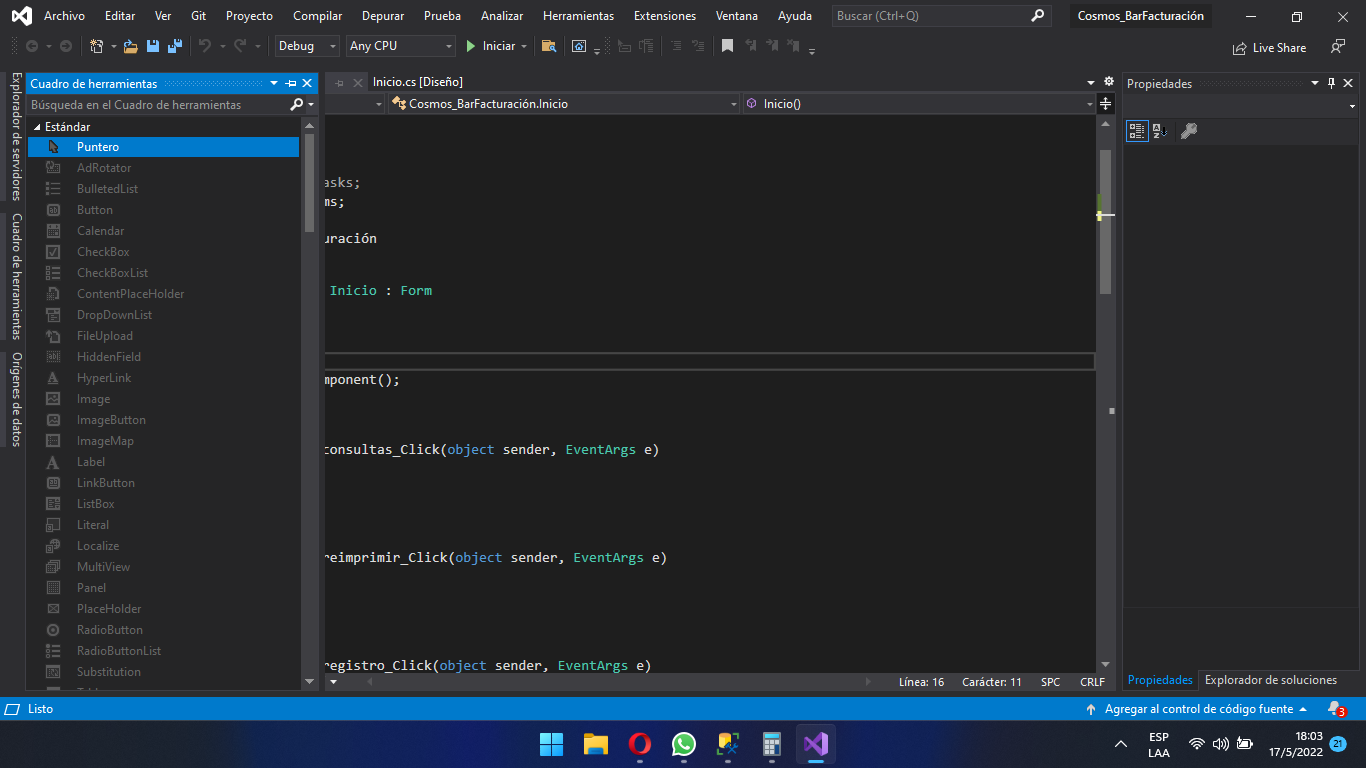Select the CheckBox toolbox item

point(163,252)
